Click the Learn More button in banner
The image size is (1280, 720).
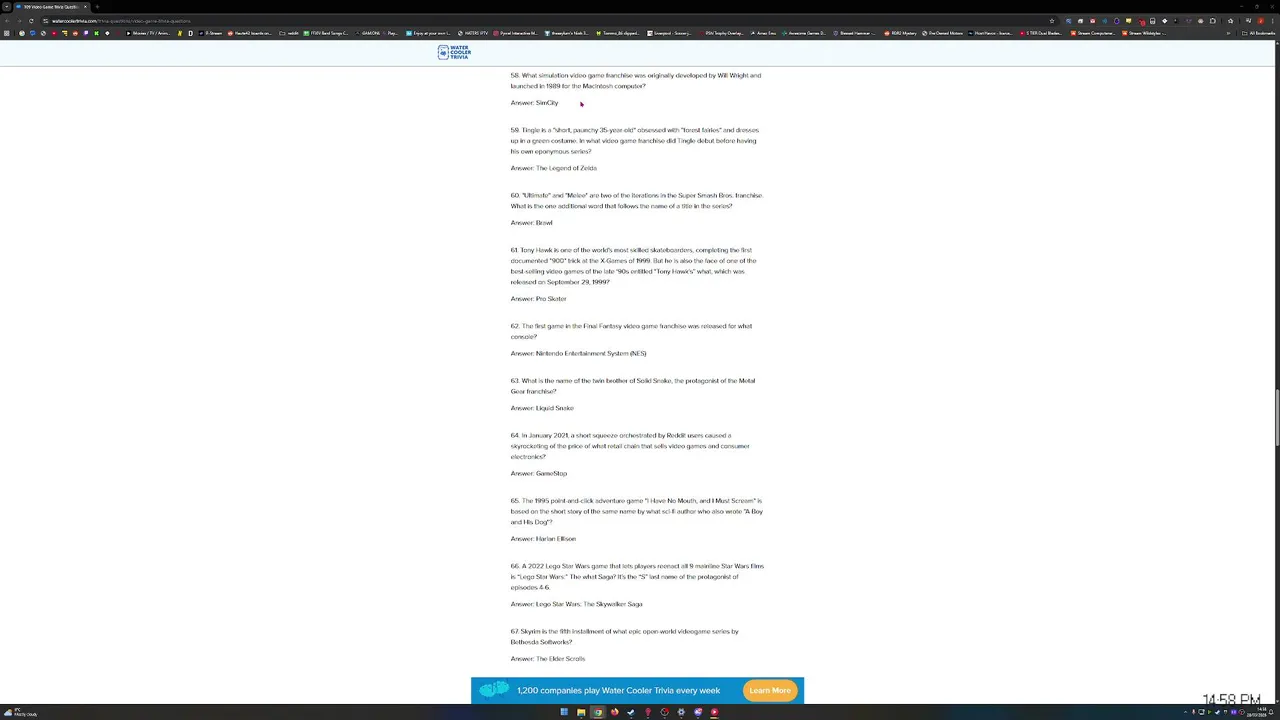[770, 690]
